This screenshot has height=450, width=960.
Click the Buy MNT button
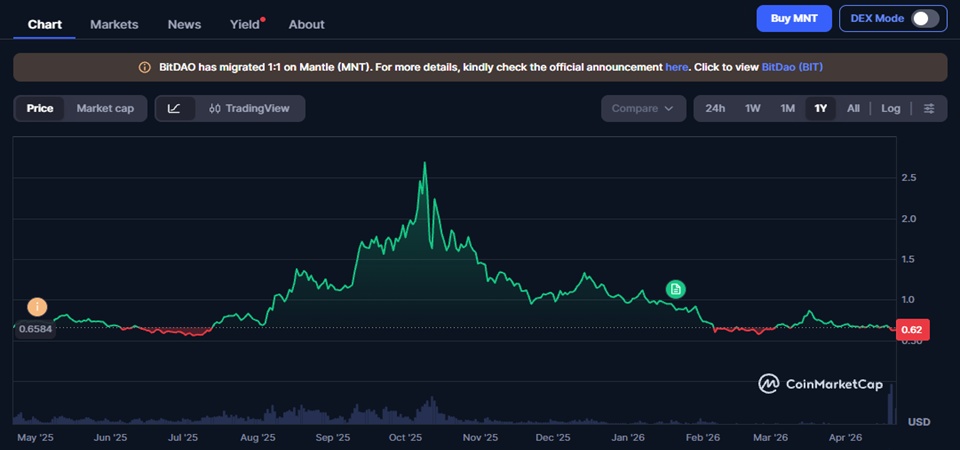click(794, 18)
